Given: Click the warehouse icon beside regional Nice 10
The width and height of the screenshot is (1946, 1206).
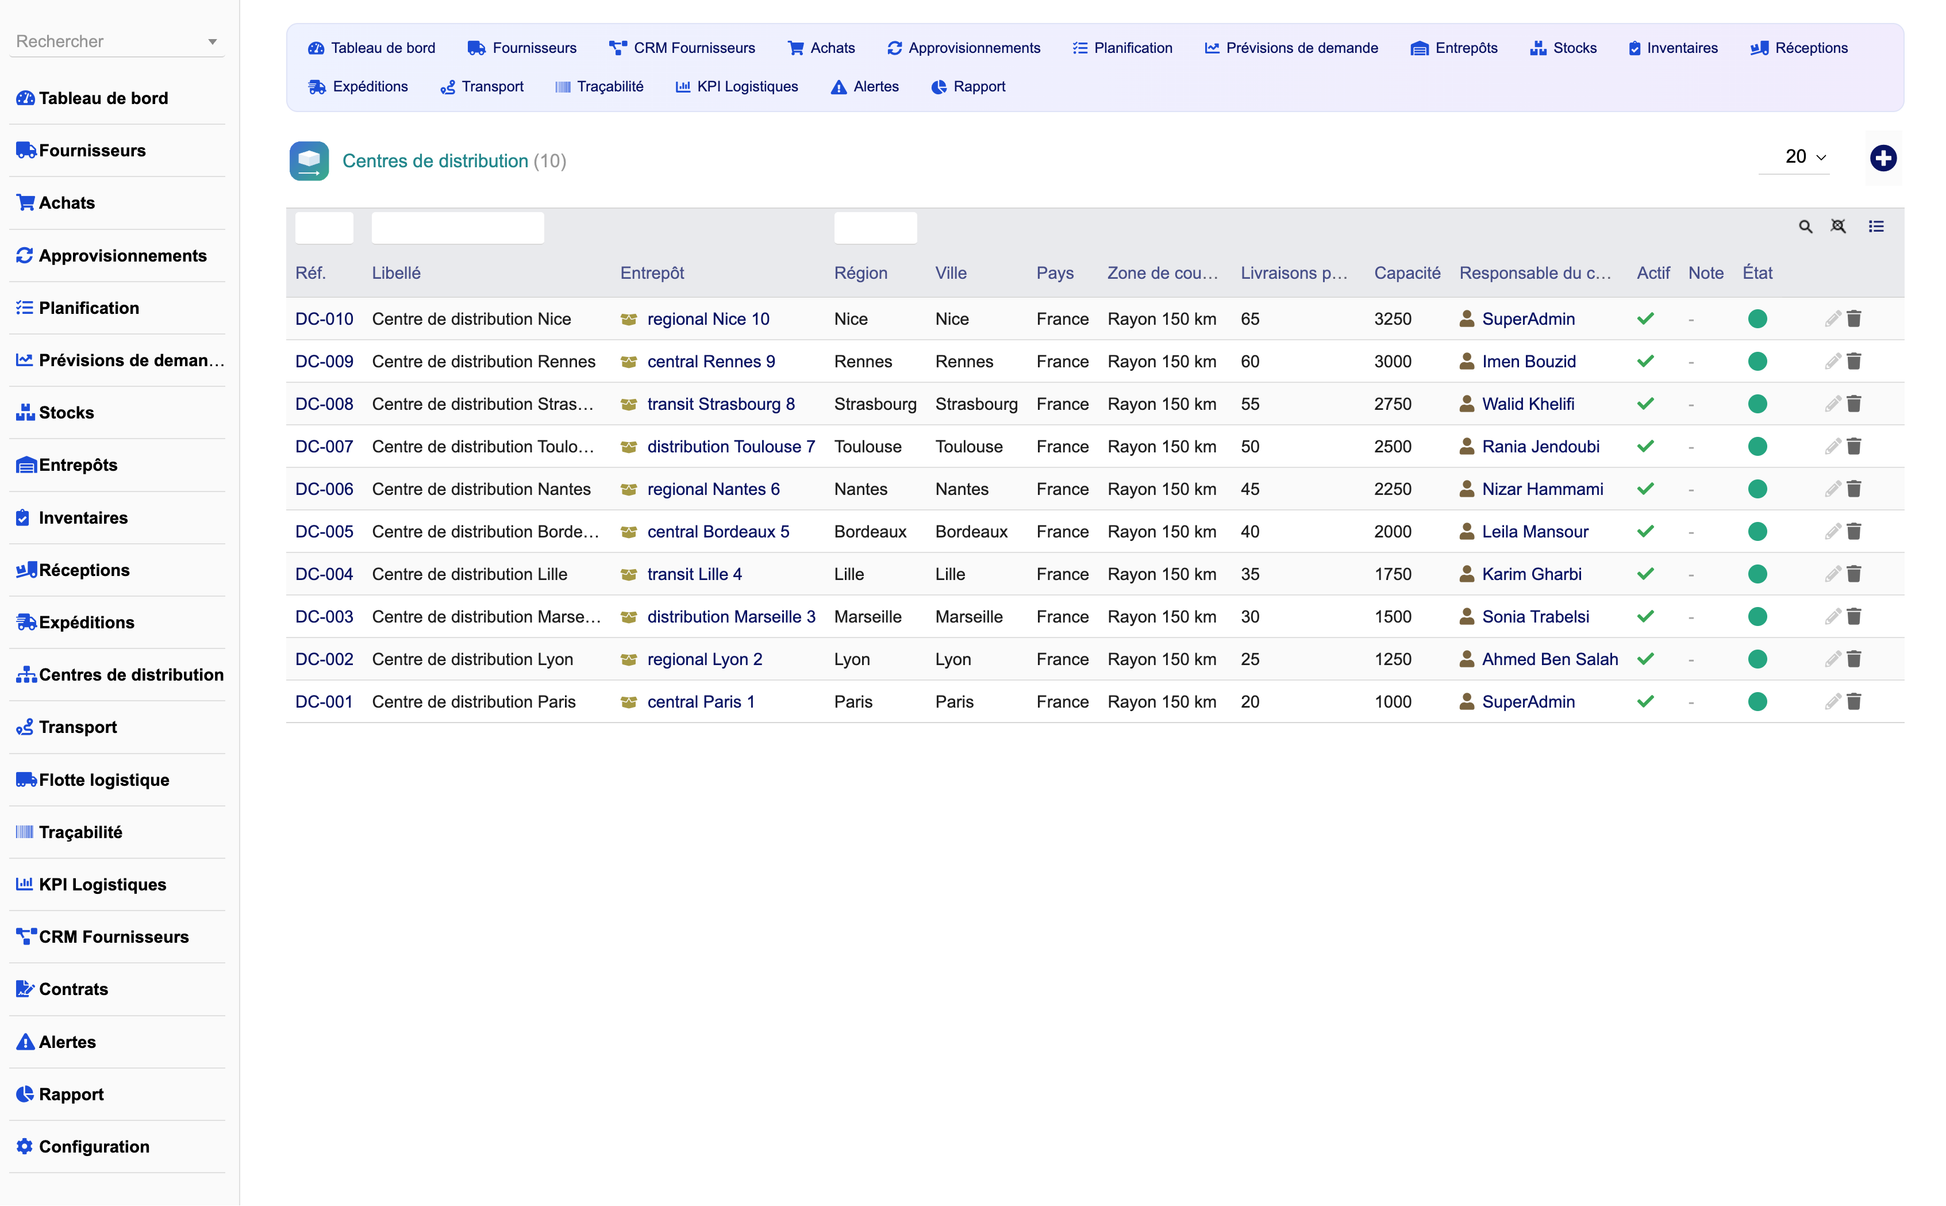Looking at the screenshot, I should pyautogui.click(x=629, y=319).
